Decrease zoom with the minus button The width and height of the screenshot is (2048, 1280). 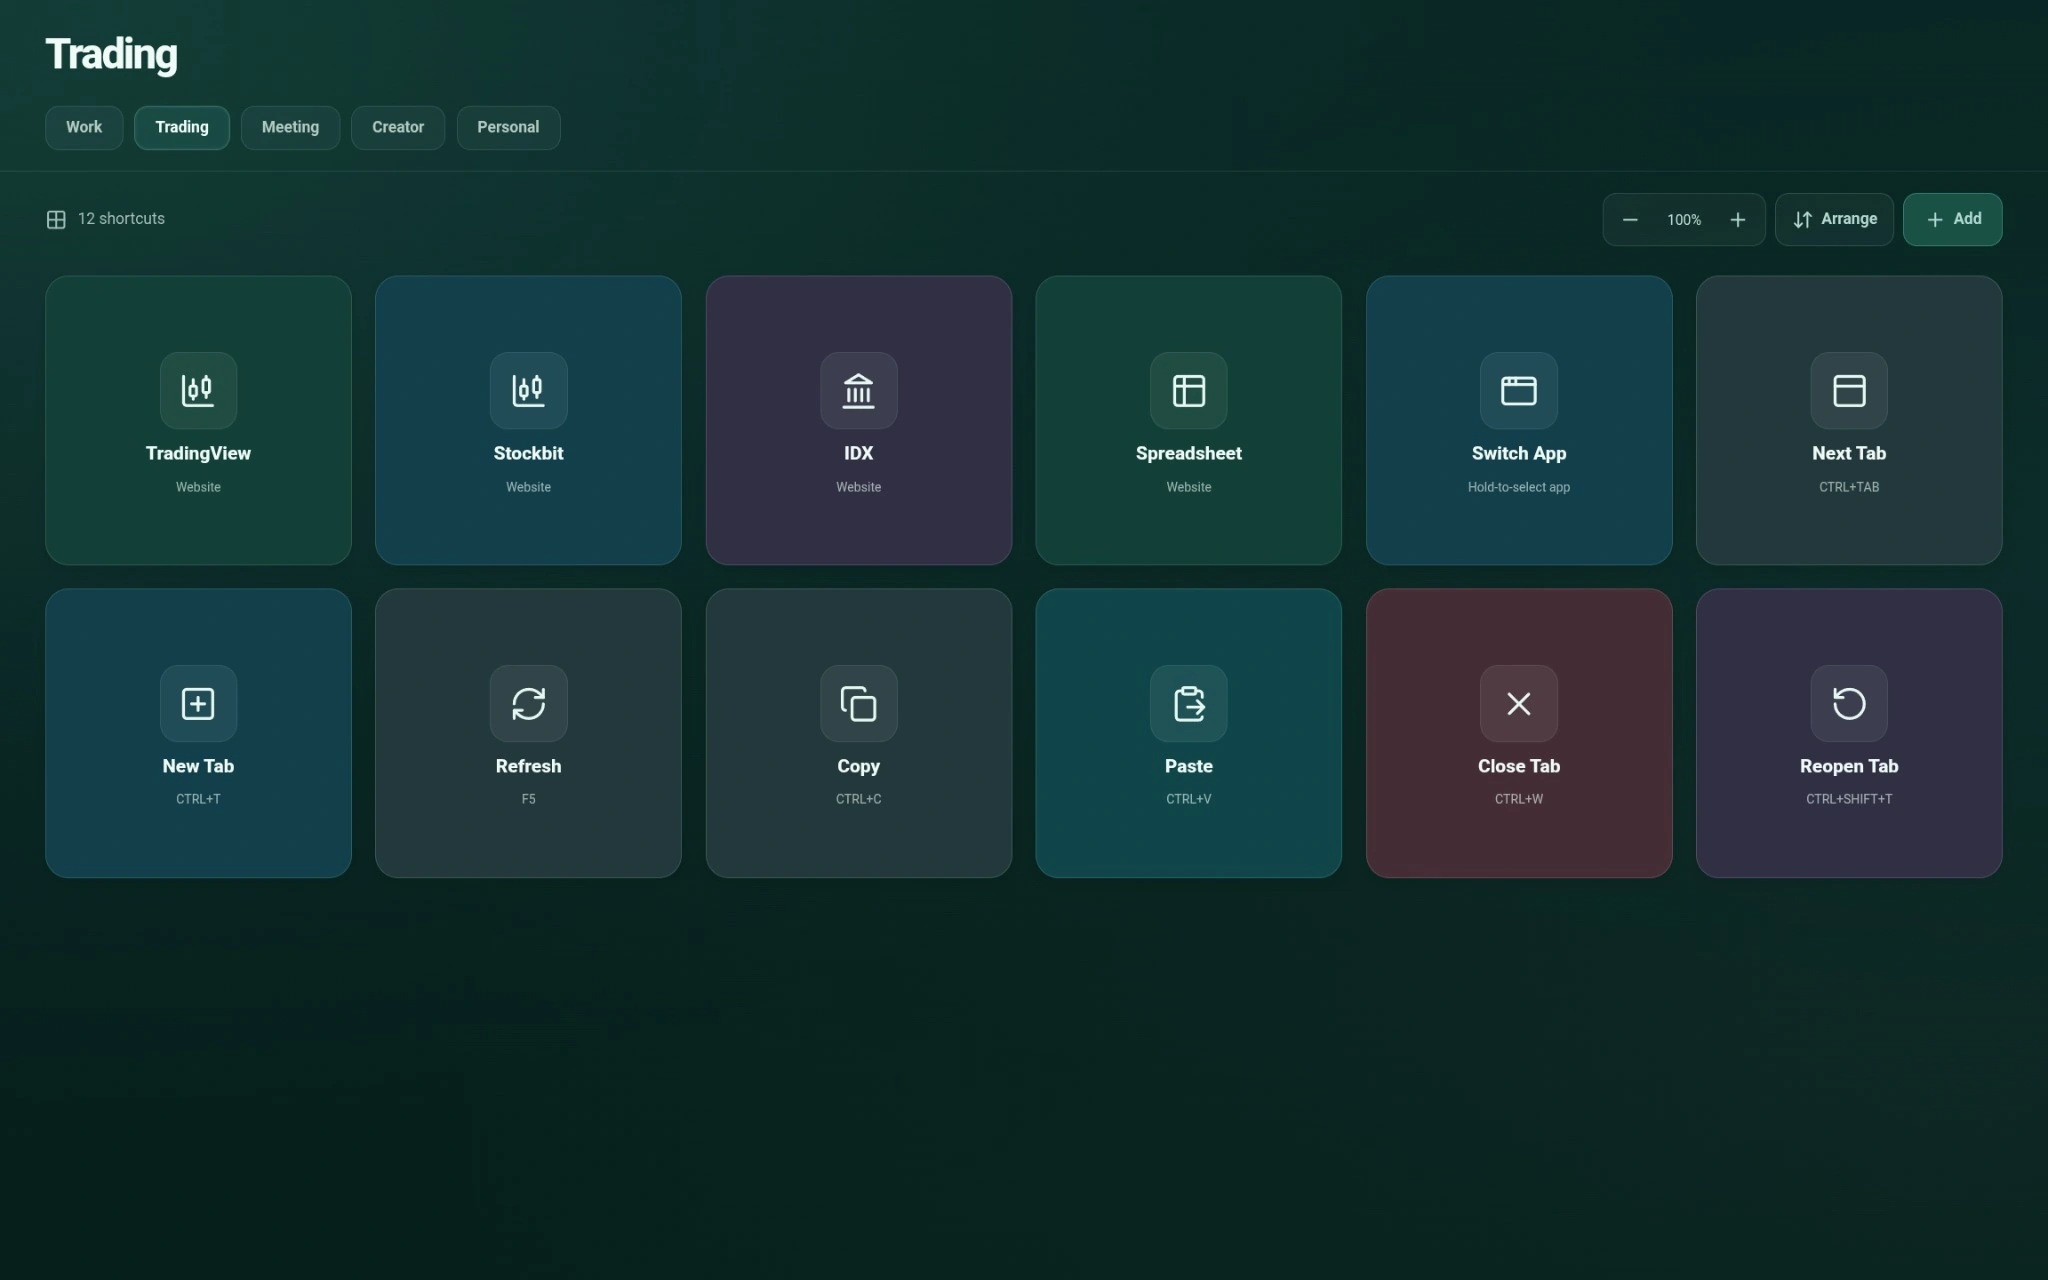tap(1630, 219)
